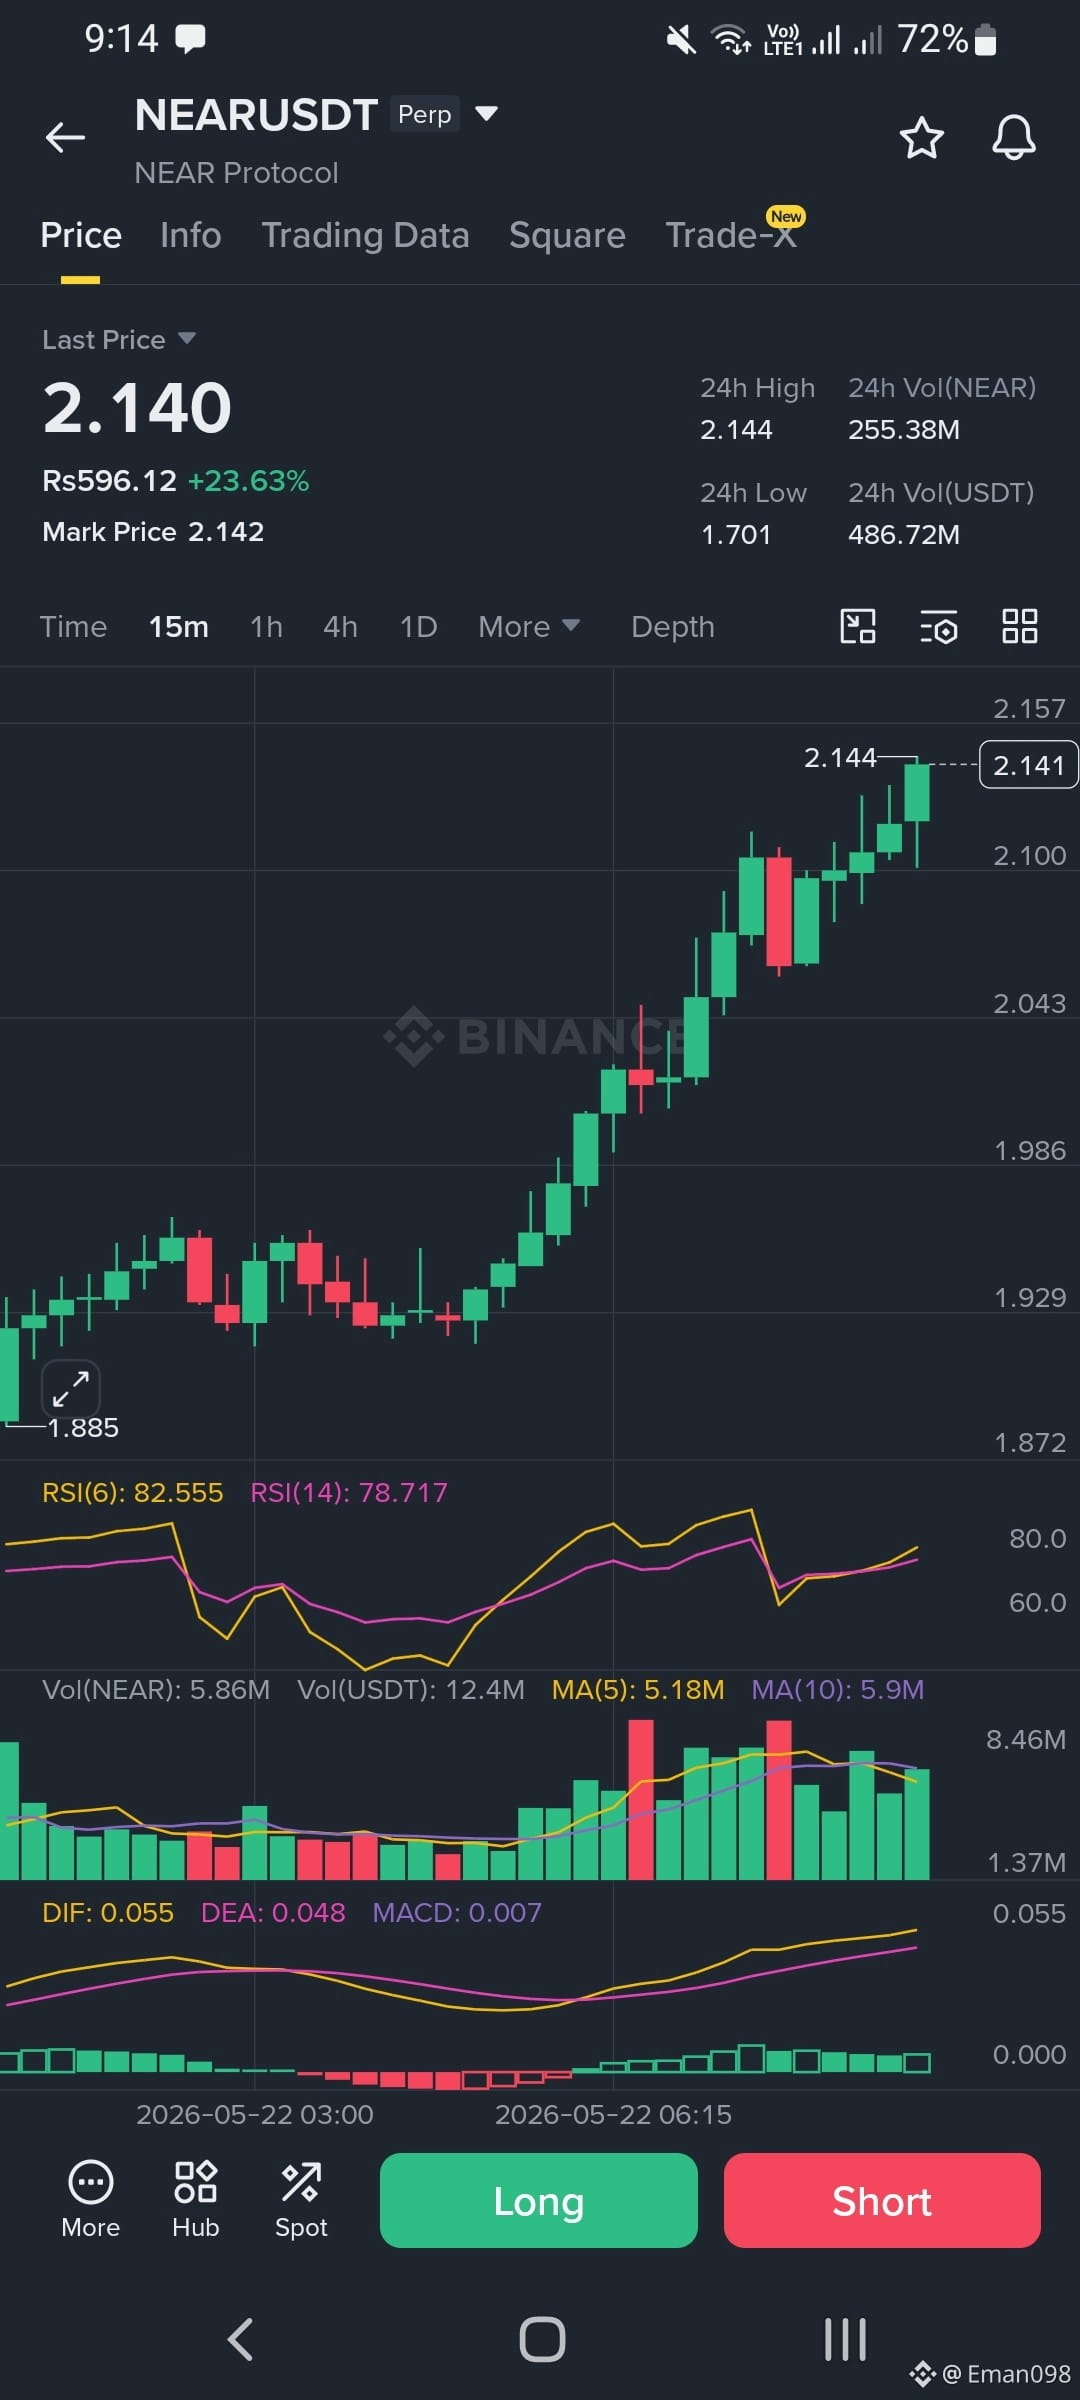Tap the battery icon in status bar
1080x2400 pixels.
985,39
